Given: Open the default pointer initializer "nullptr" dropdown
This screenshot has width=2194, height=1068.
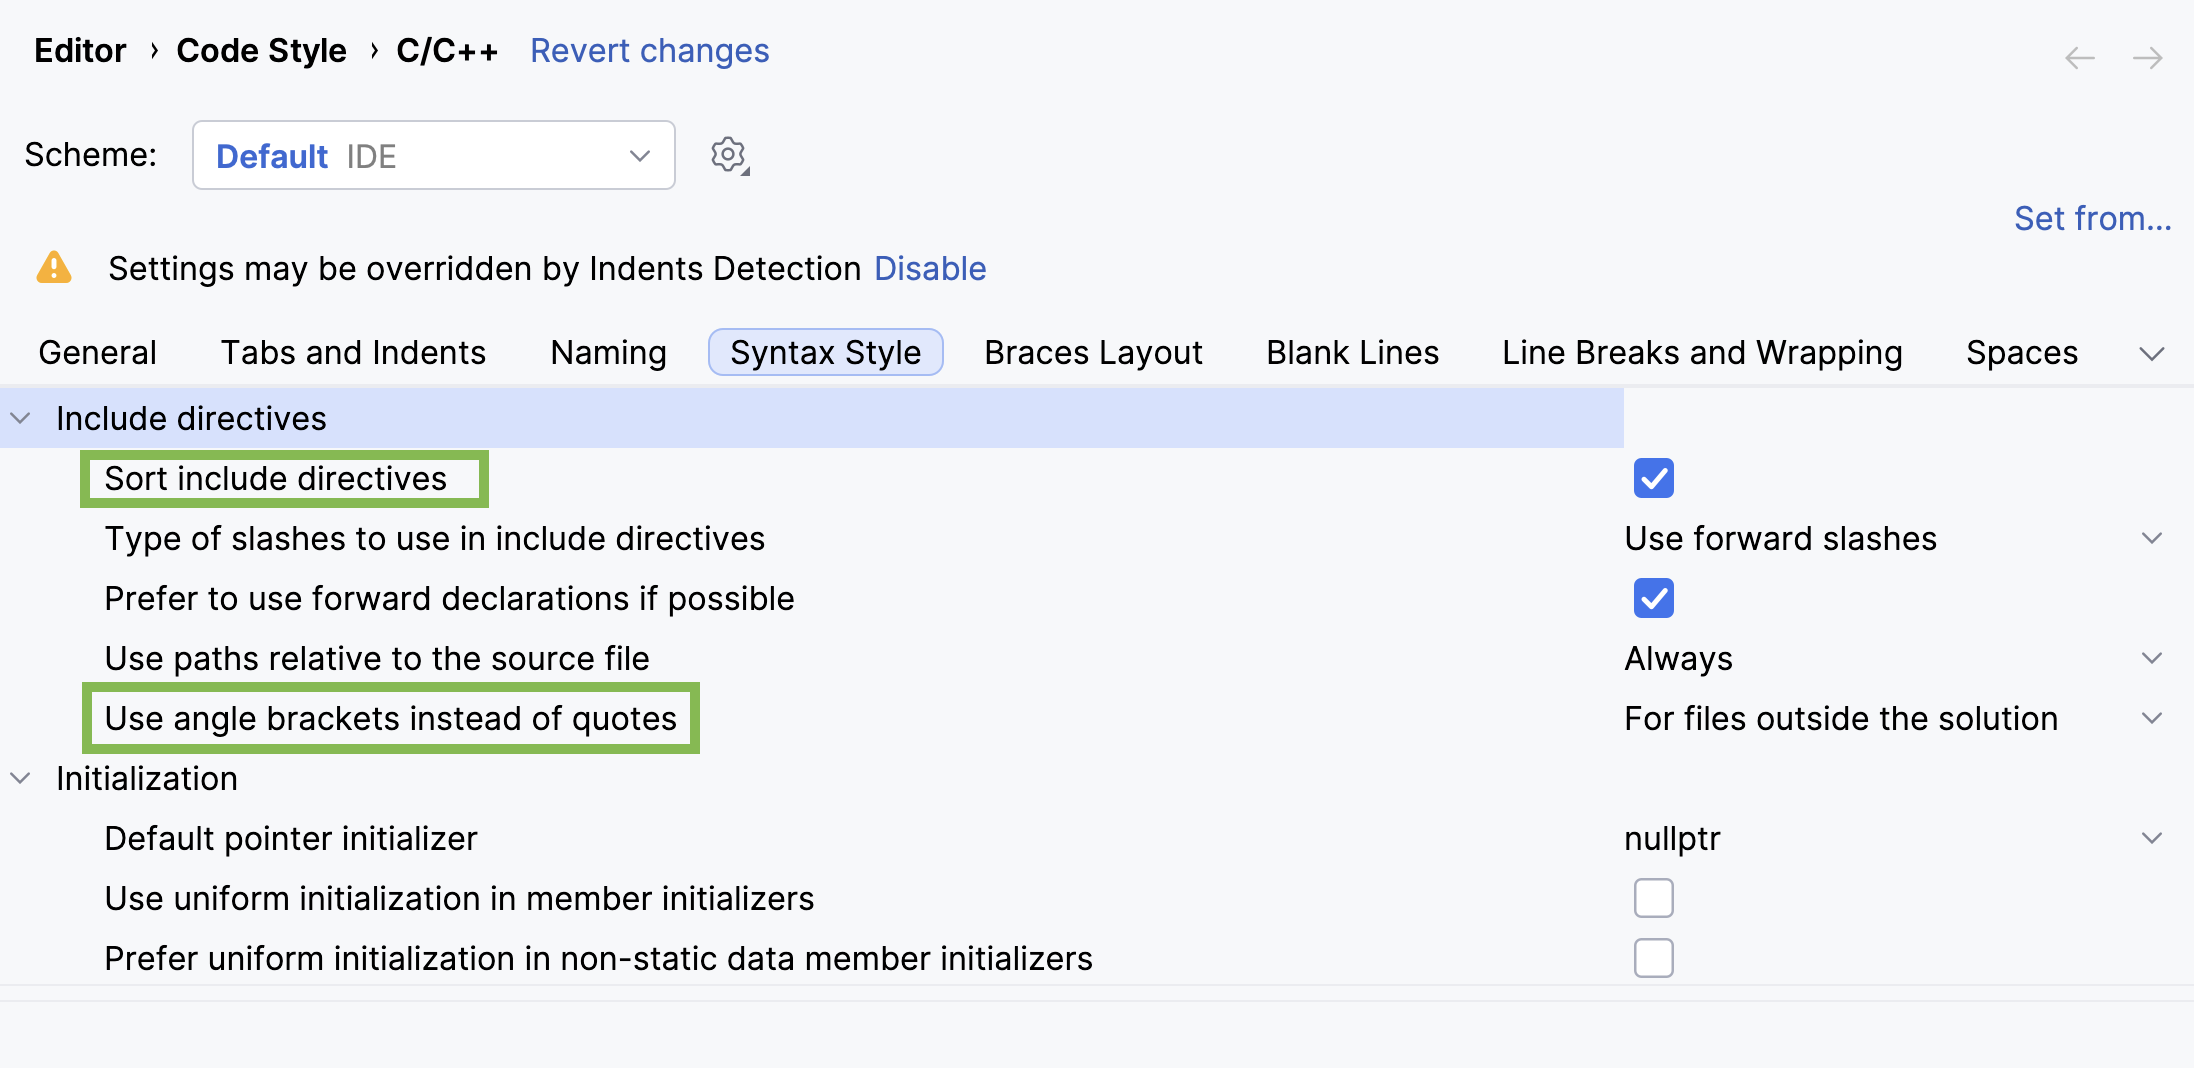Looking at the screenshot, I should pos(2151,838).
